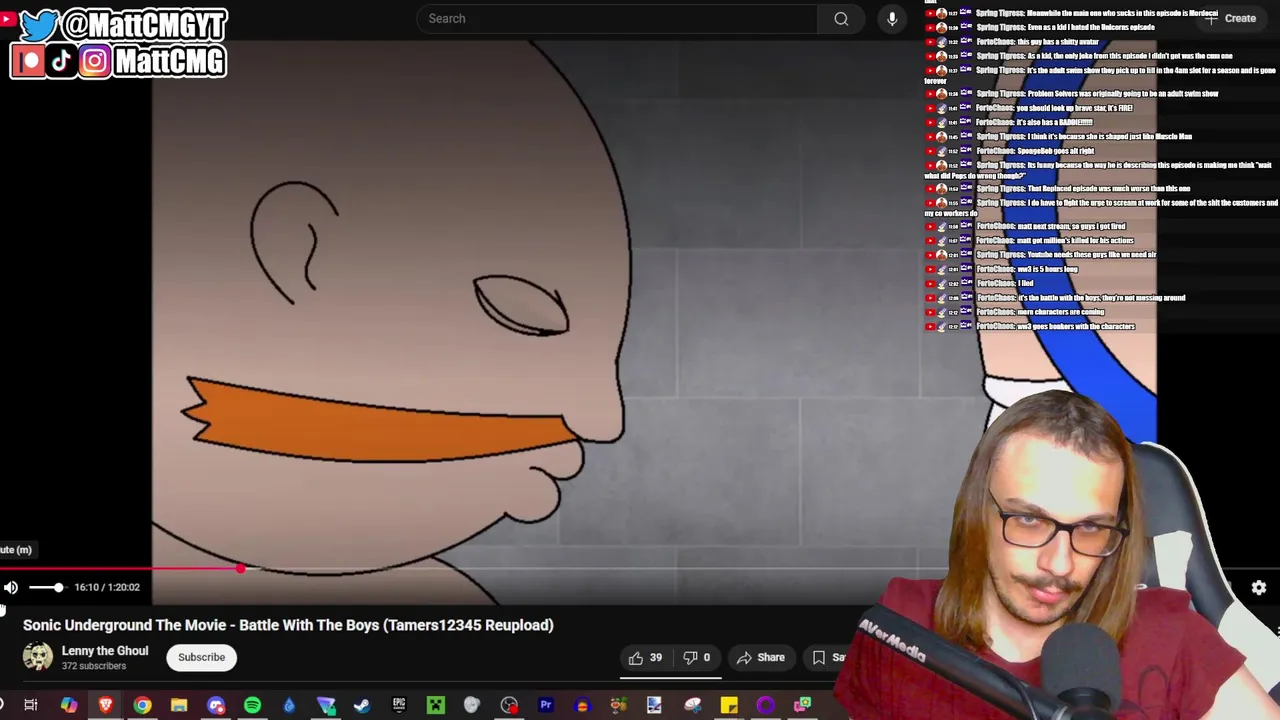1280x720 pixels.
Task: Launch Epic Games from the taskbar
Action: click(399, 705)
